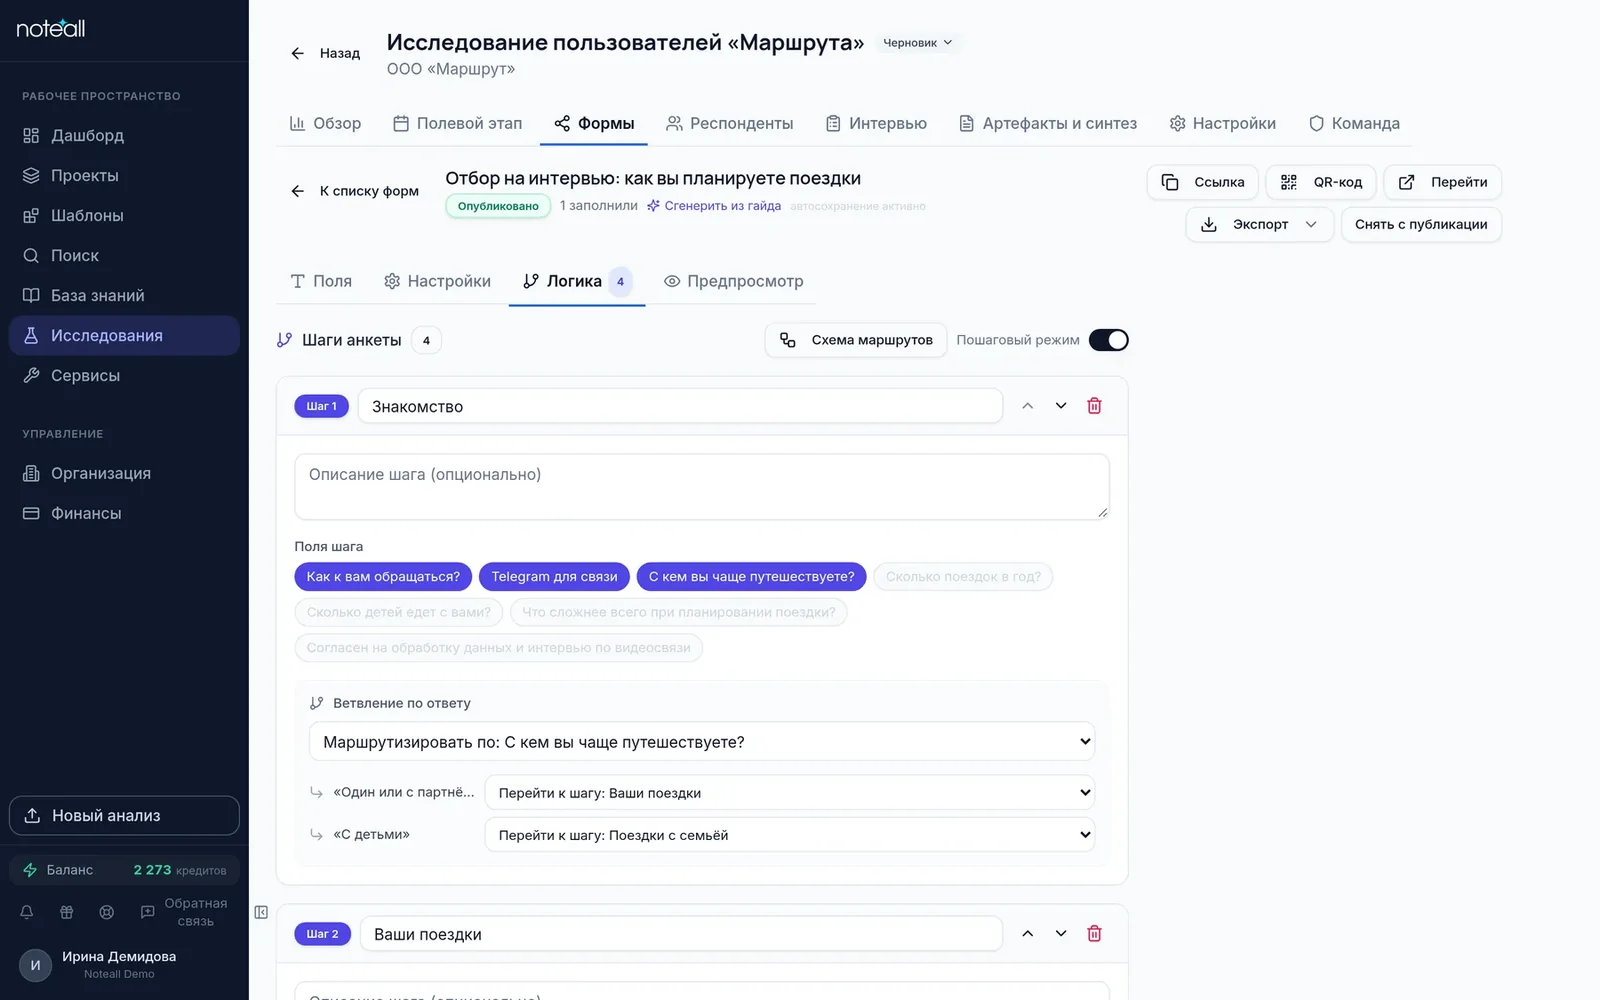This screenshot has height=1000, width=1600.
Task: Open support lifebuoy icon
Action: click(107, 912)
